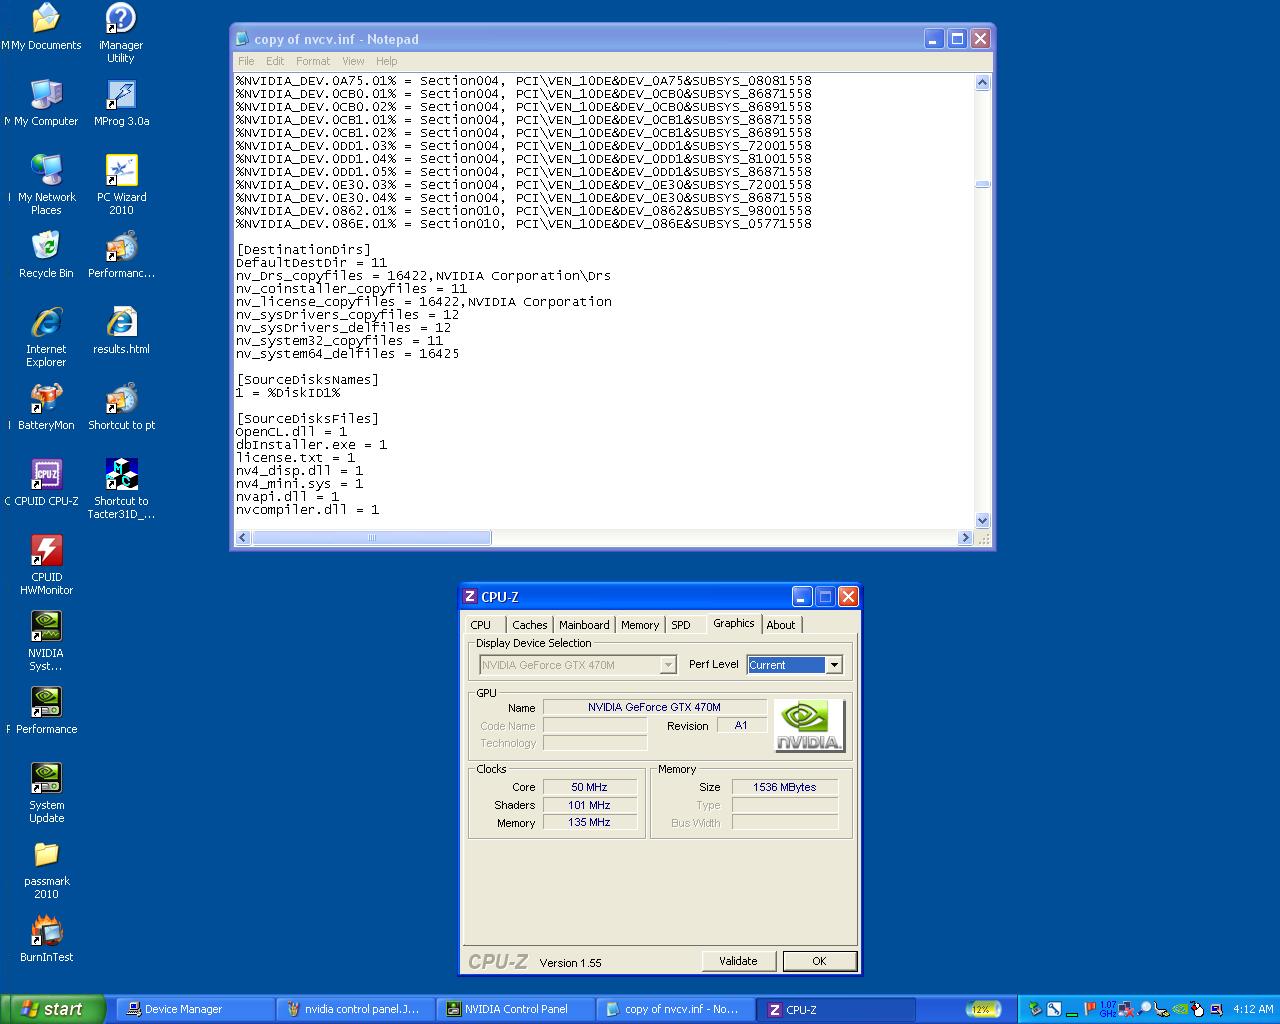Click Notepad's horizontal scrollbar thumb
Image resolution: width=1280 pixels, height=1024 pixels.
click(x=371, y=538)
